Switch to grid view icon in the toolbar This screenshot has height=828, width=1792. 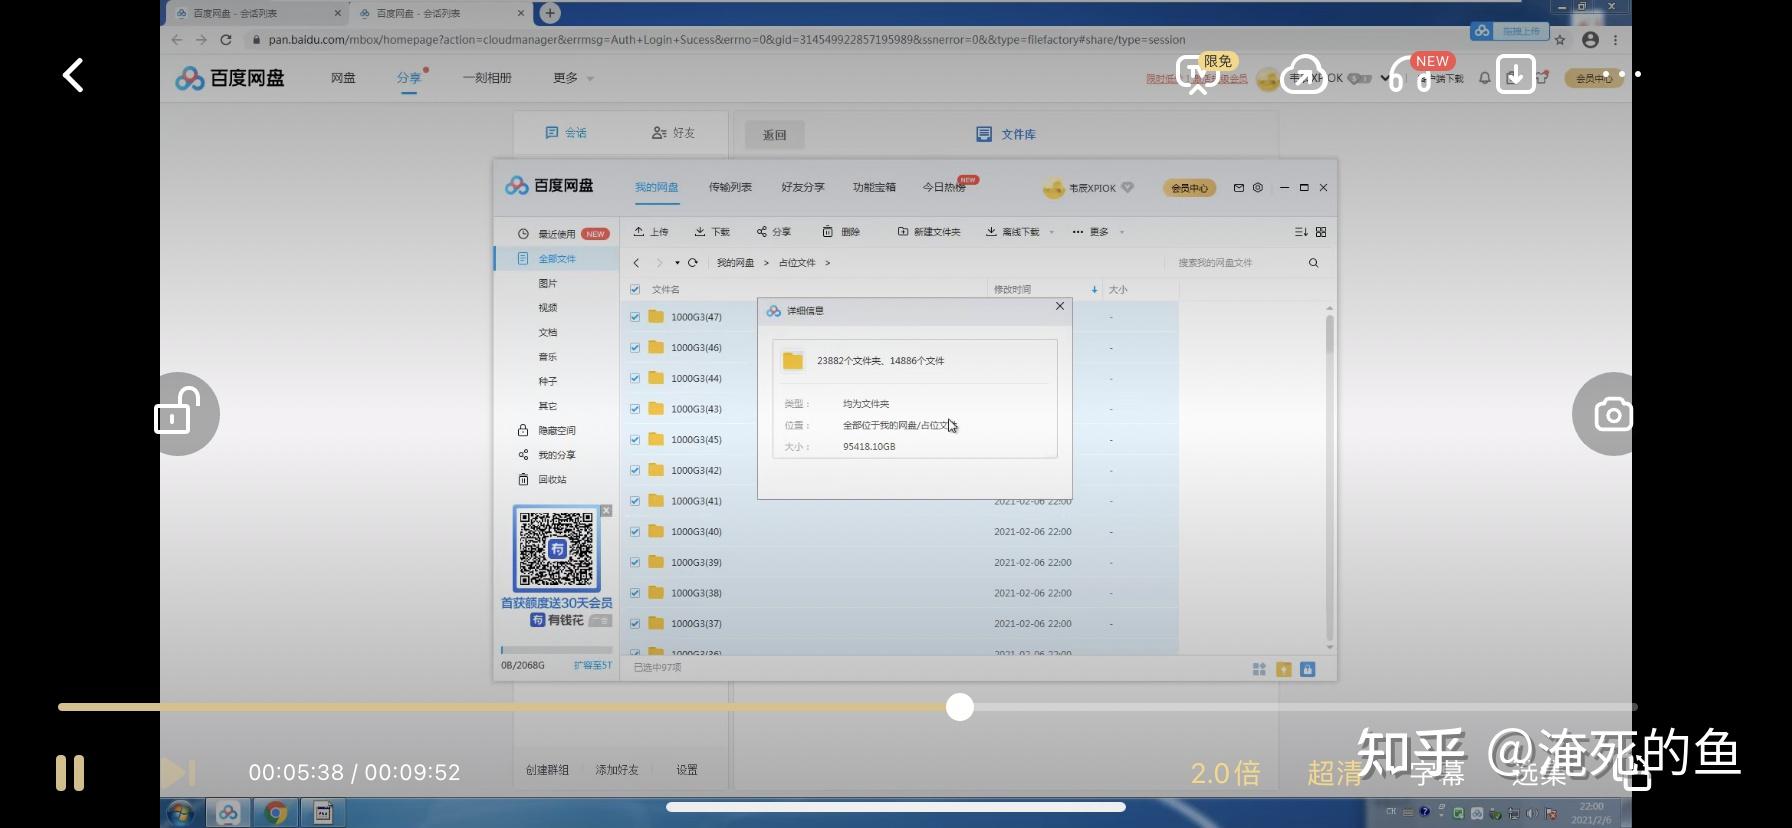[x=1321, y=232]
